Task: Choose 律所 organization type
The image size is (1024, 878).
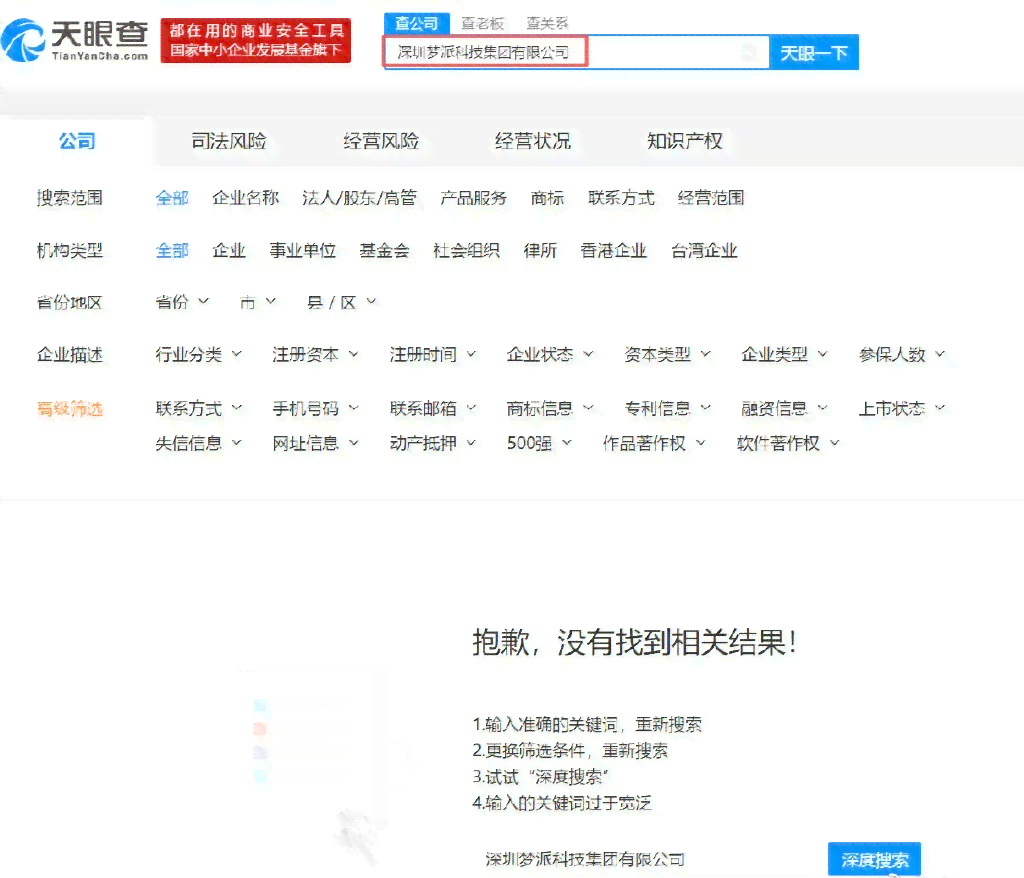Action: pyautogui.click(x=540, y=250)
